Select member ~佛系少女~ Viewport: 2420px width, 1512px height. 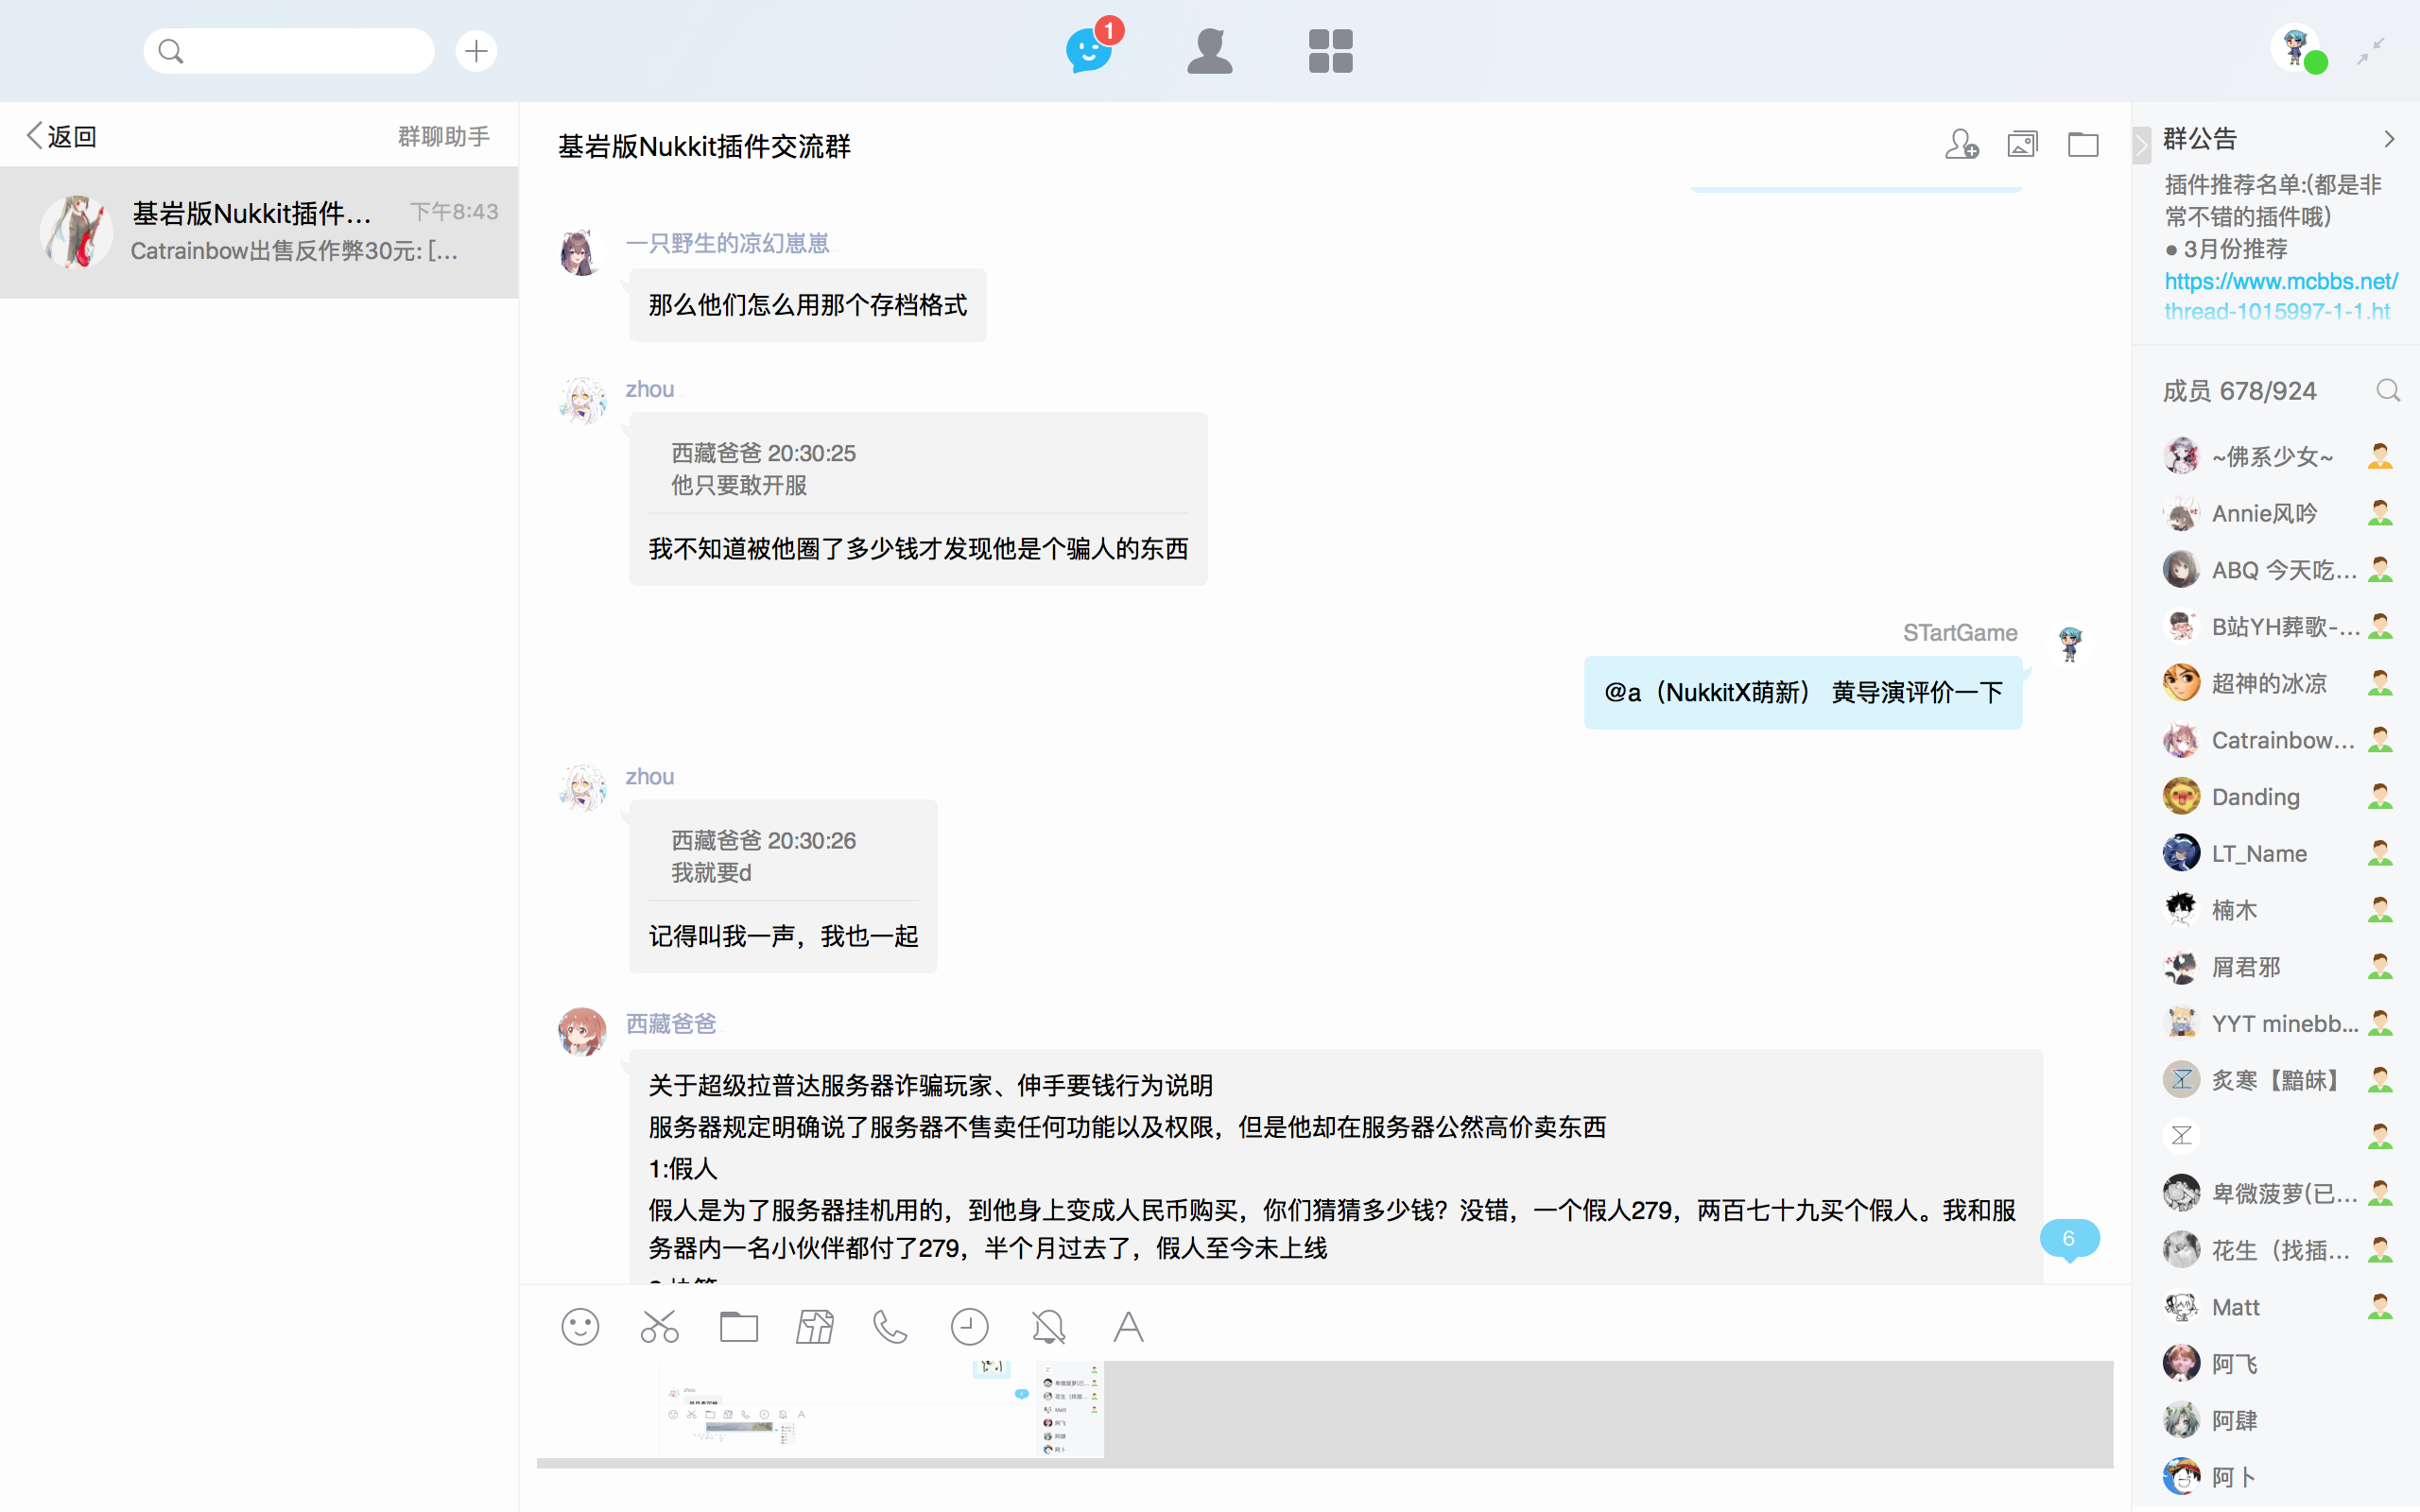click(2278, 457)
